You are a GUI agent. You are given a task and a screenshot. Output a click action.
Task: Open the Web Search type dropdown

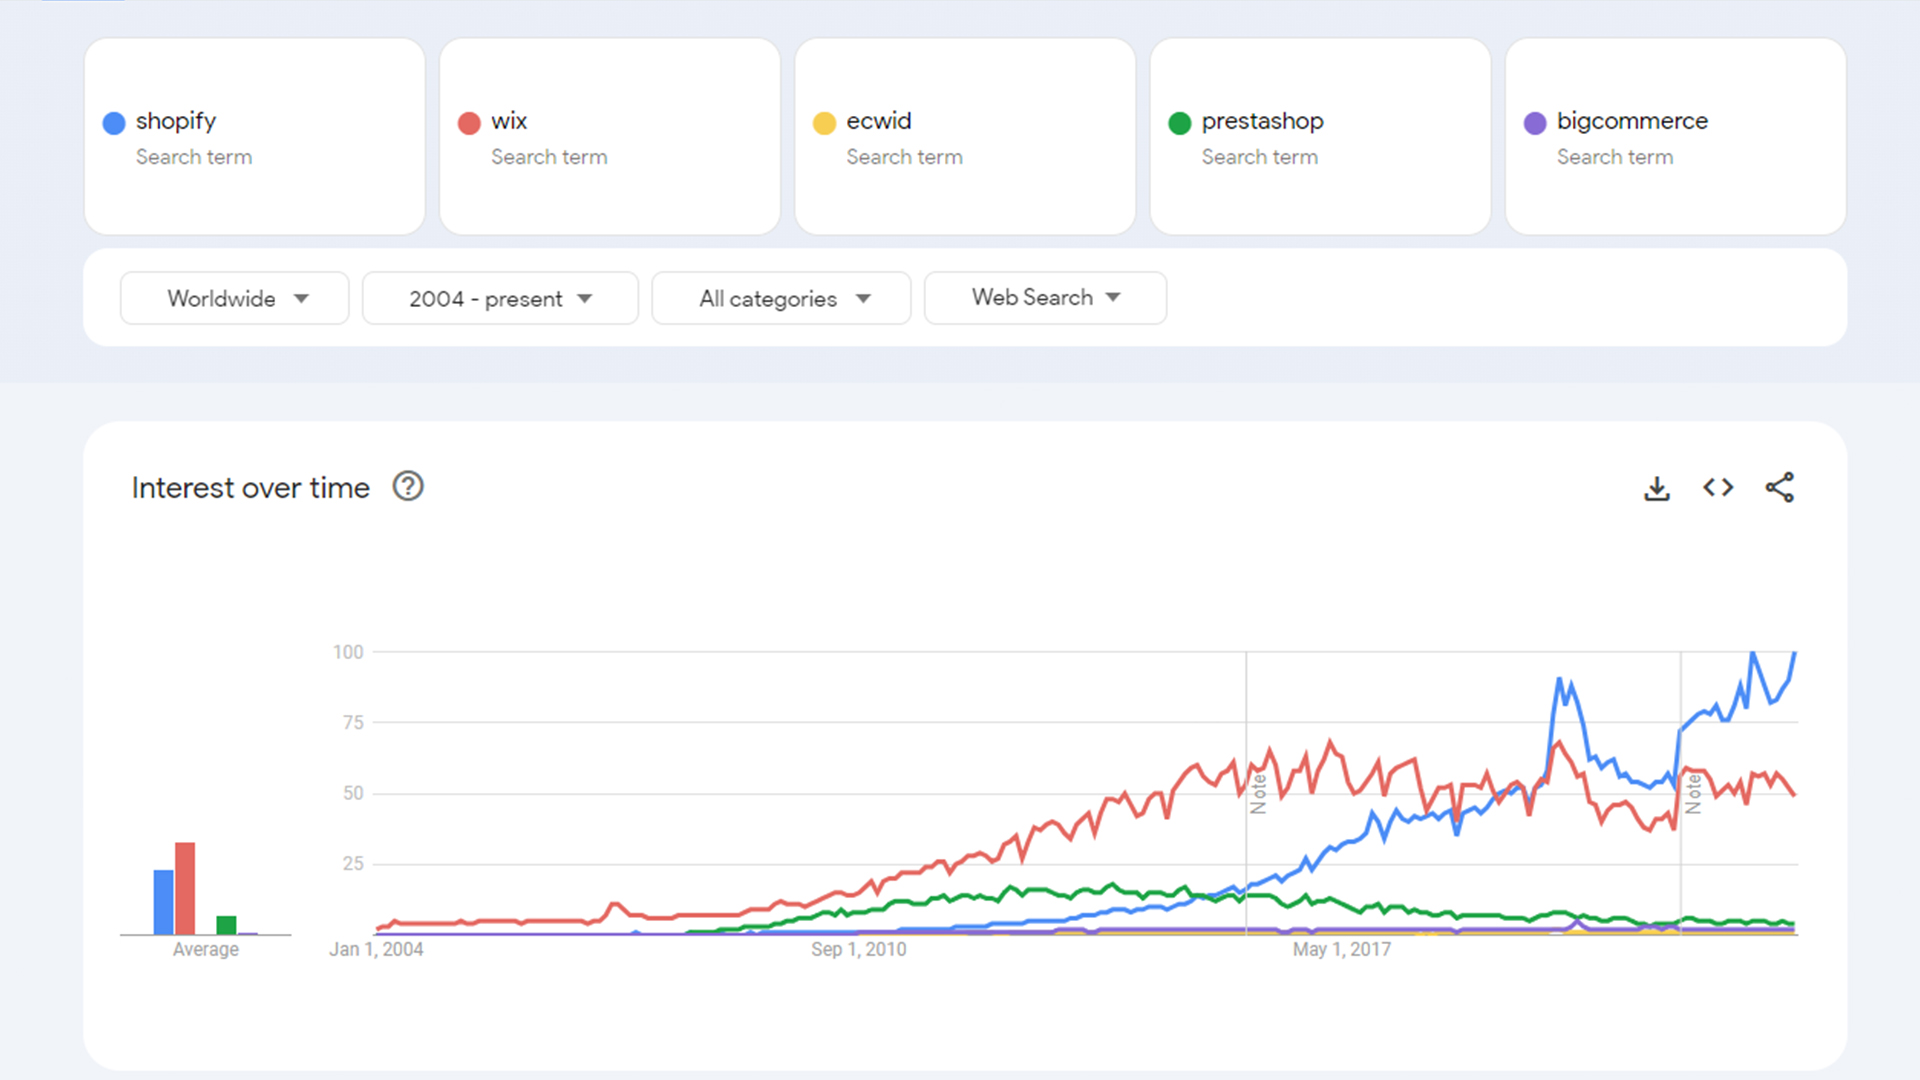point(1045,298)
